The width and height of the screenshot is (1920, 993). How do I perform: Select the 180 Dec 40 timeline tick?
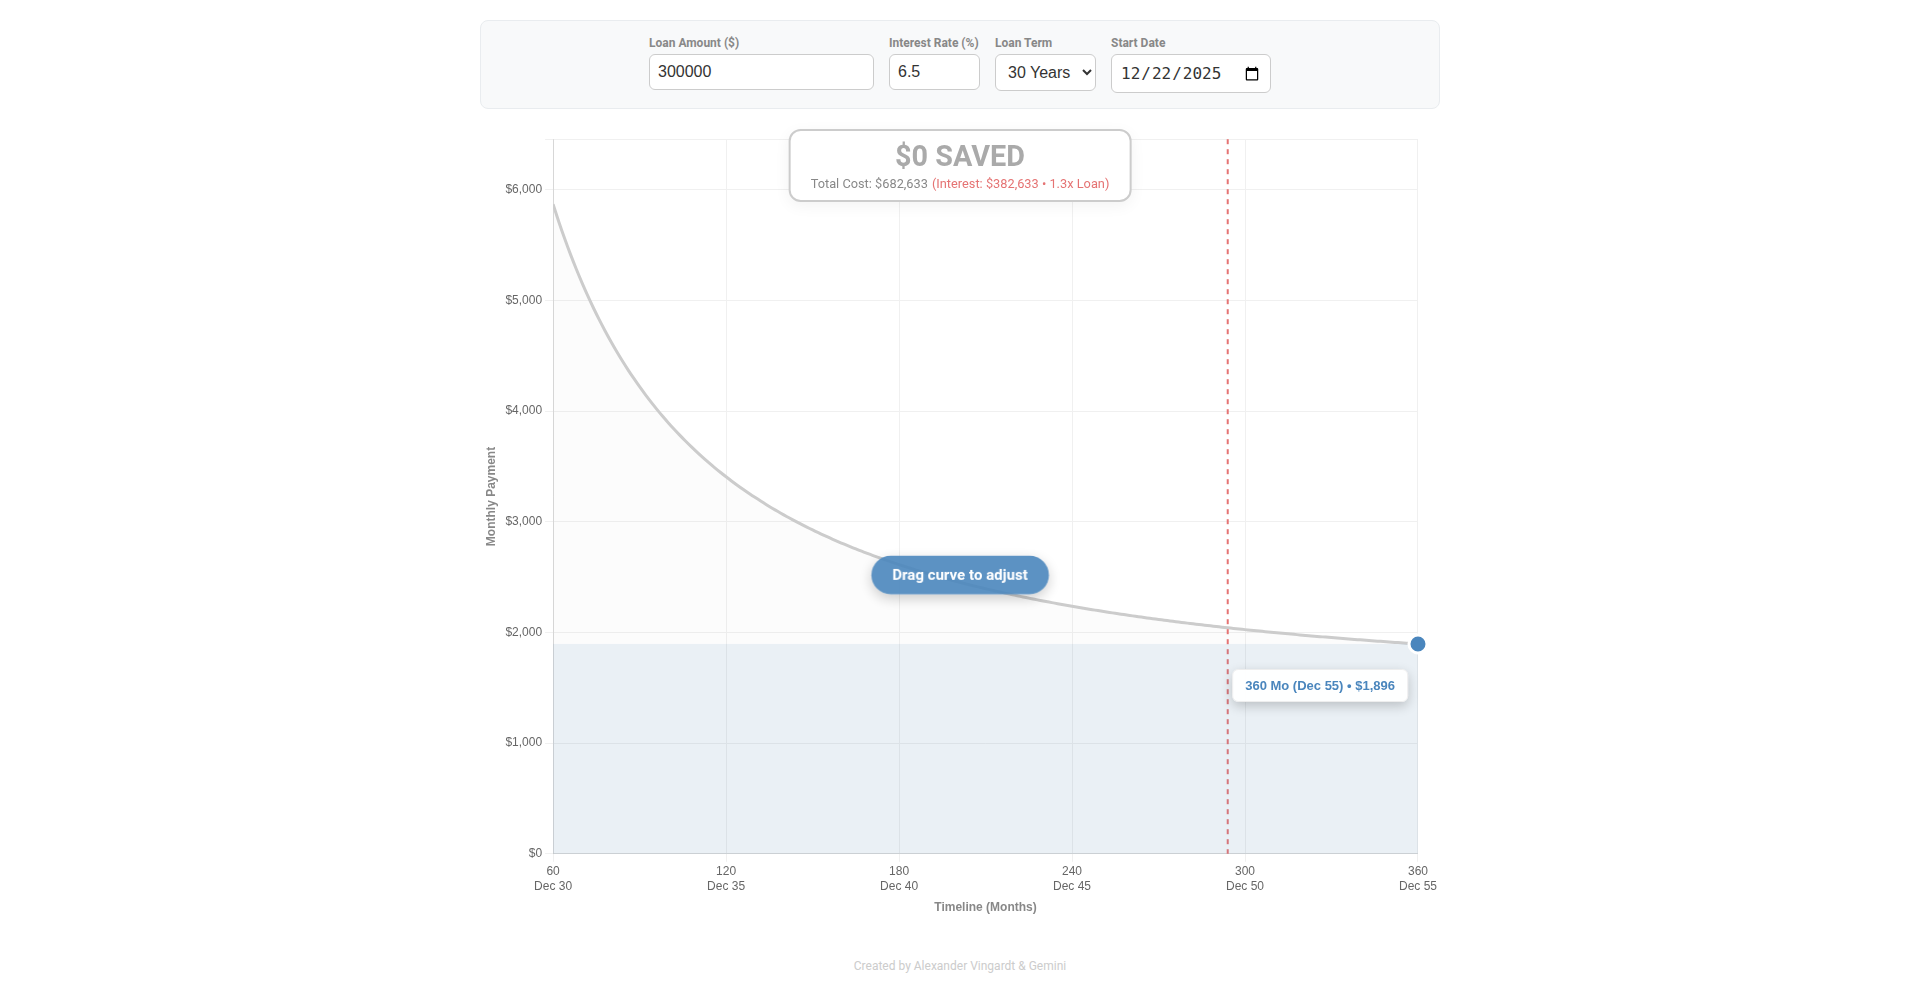coord(899,878)
